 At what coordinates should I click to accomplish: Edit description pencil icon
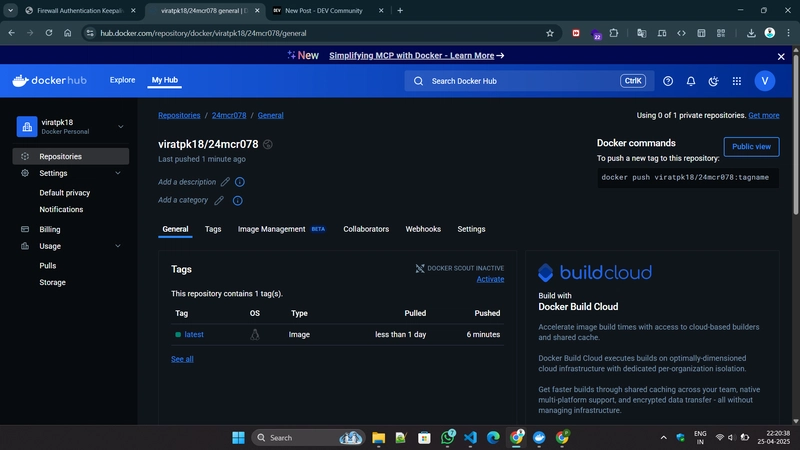pyautogui.click(x=225, y=182)
